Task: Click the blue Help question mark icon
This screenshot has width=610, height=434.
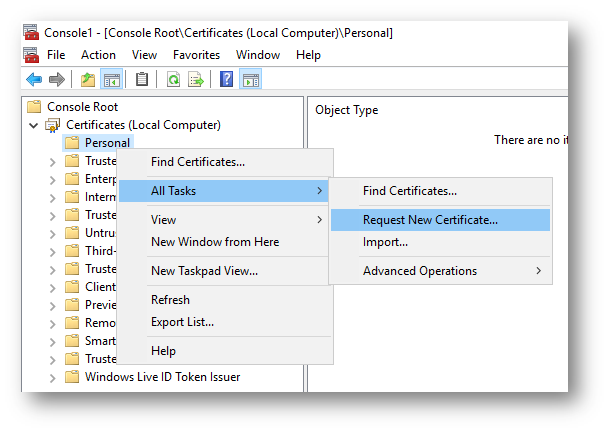Action: click(x=226, y=79)
